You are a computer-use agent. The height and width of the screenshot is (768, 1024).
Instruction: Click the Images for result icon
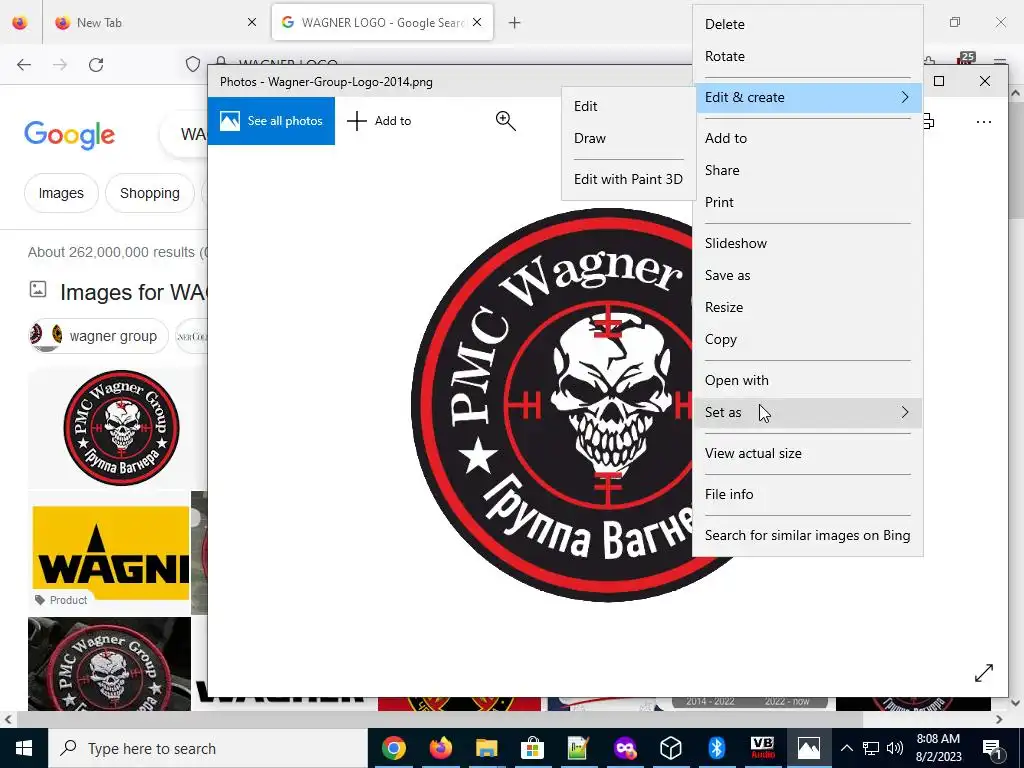tap(38, 289)
